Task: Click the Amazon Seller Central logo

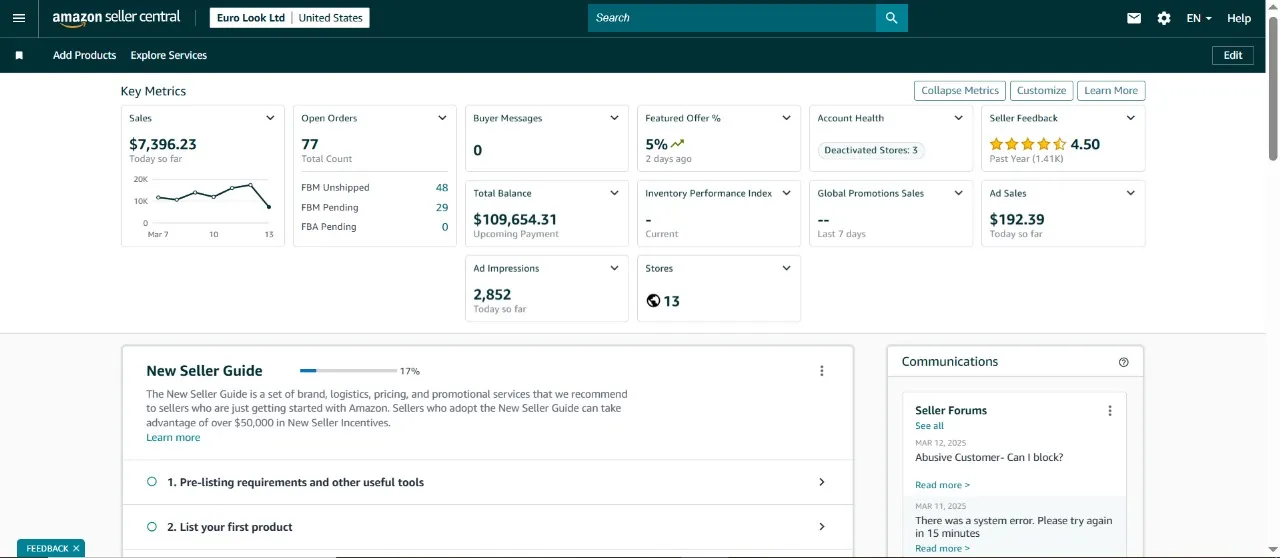Action: click(116, 18)
